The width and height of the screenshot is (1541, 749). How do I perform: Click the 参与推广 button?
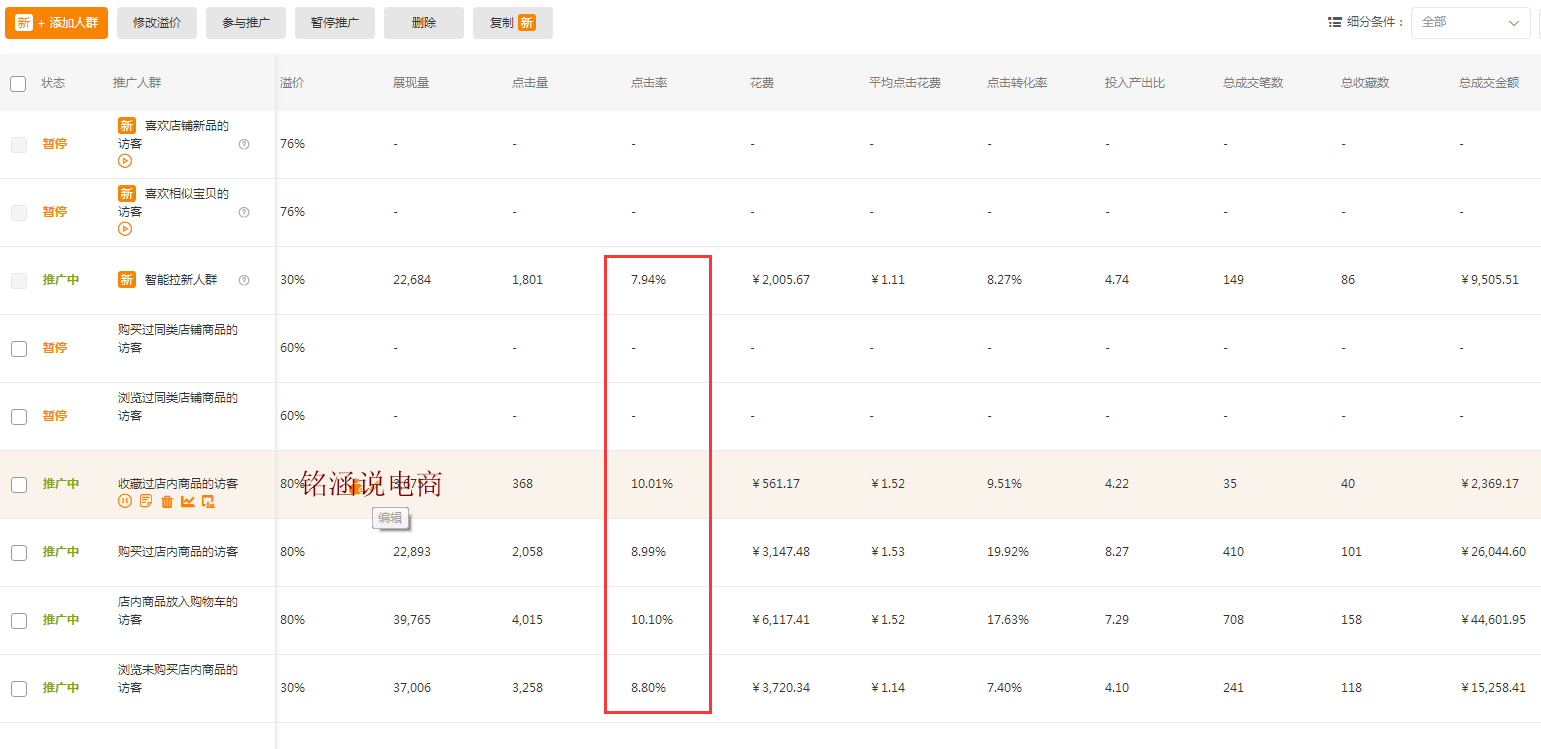(x=246, y=22)
